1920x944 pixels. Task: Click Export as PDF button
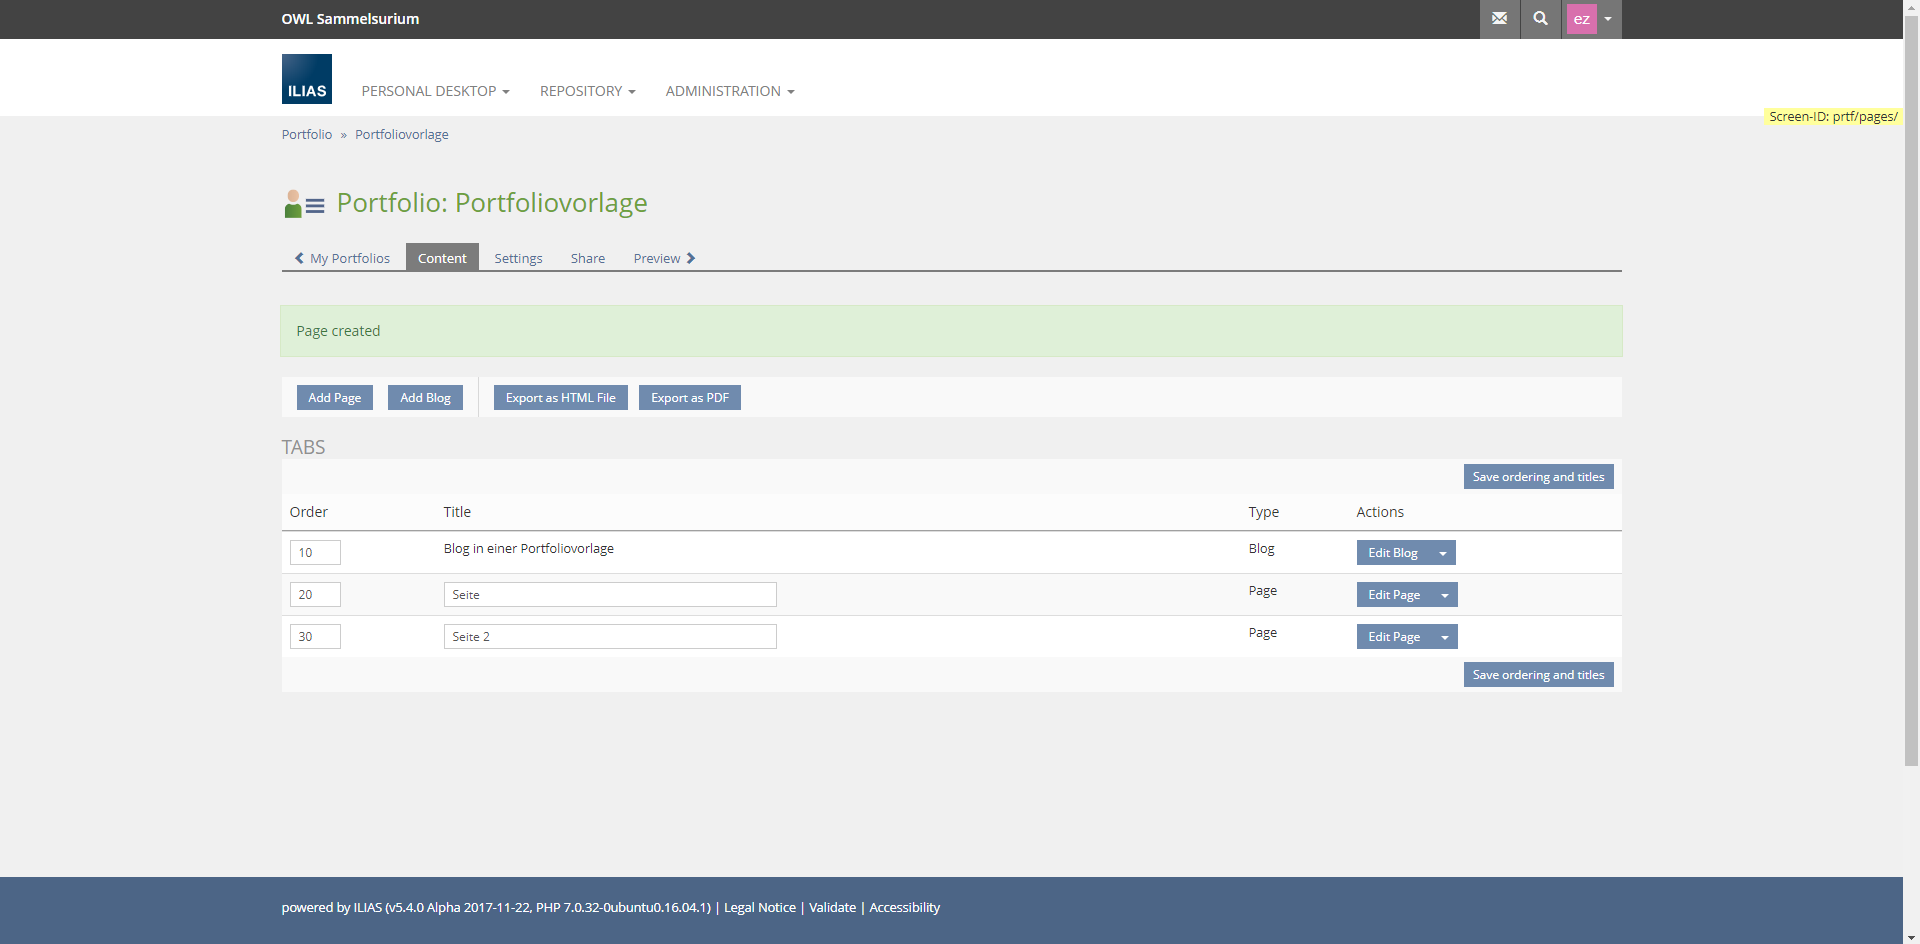(689, 398)
